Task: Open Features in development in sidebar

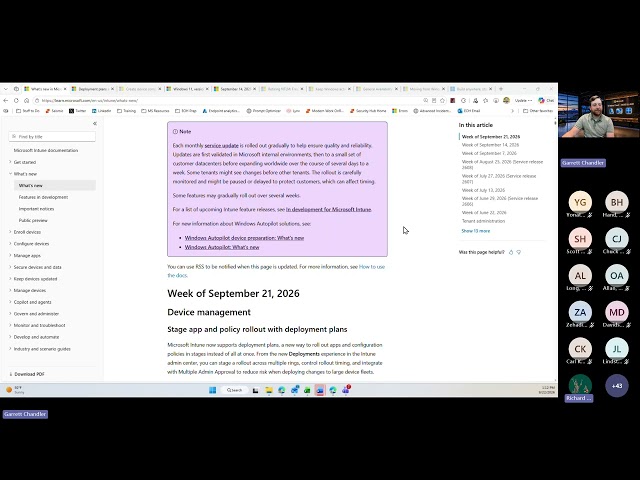Action: tap(43, 197)
